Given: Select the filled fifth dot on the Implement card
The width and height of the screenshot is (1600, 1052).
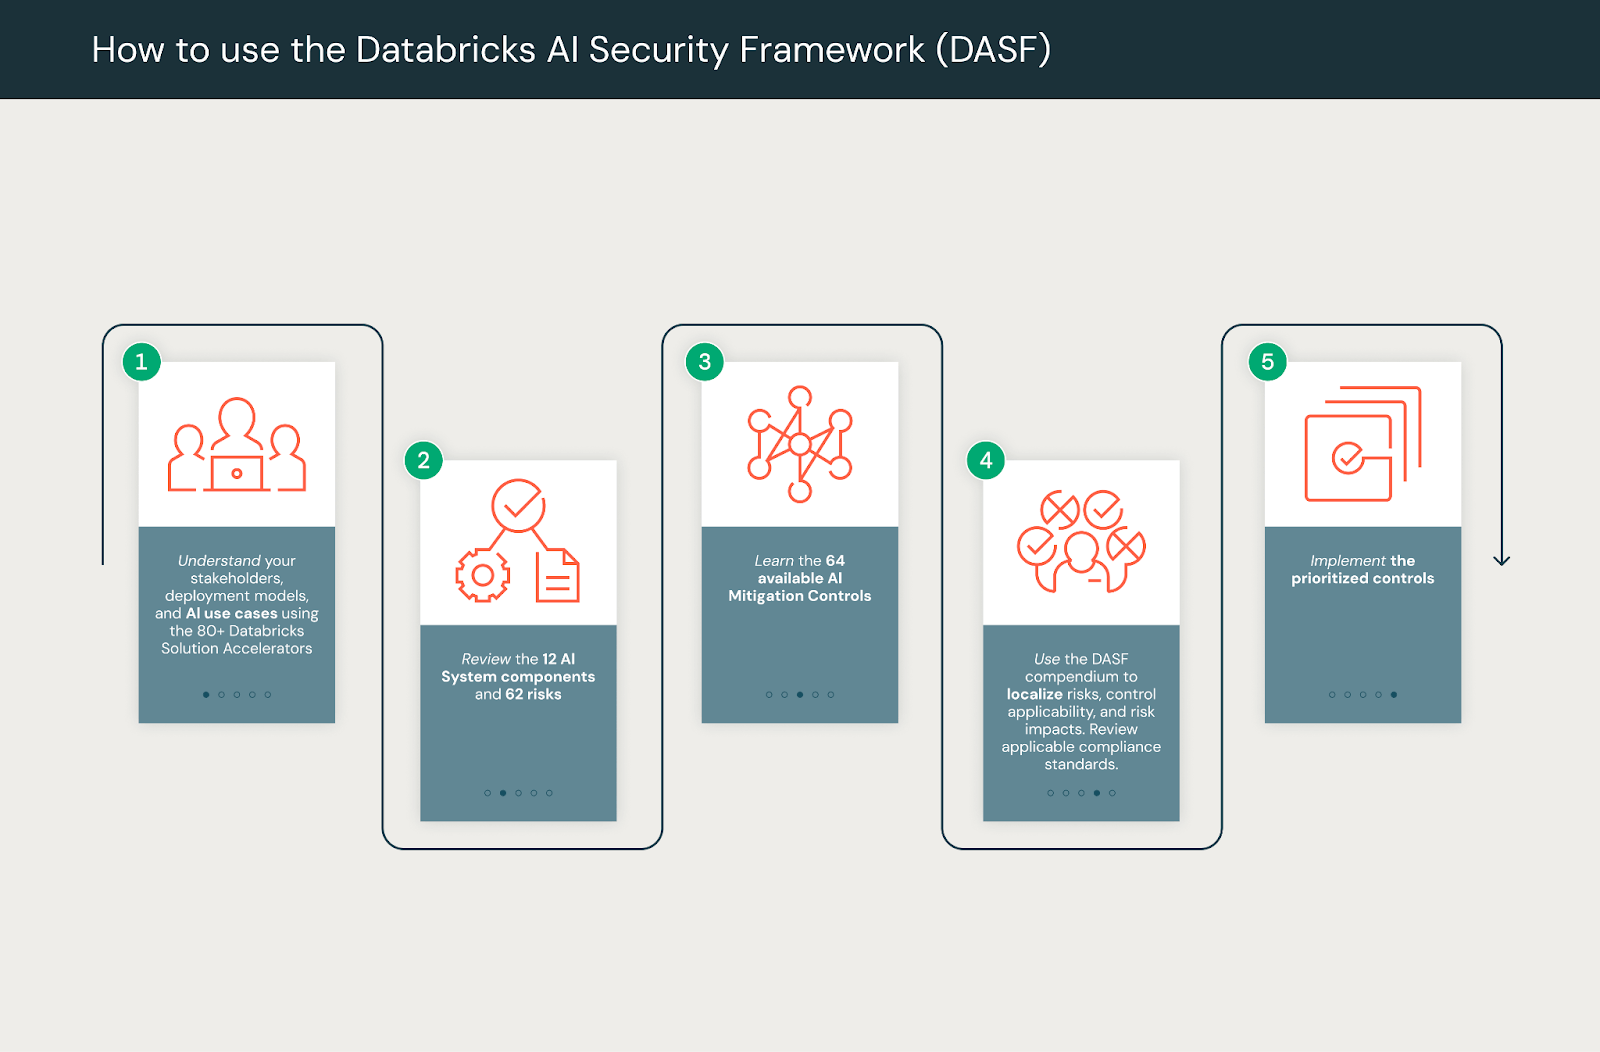Looking at the screenshot, I should click(1394, 694).
